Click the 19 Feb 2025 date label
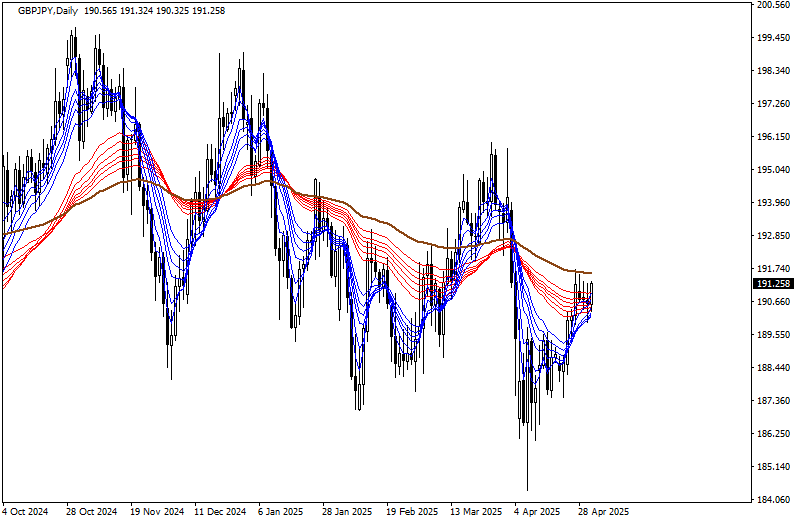 point(412,512)
